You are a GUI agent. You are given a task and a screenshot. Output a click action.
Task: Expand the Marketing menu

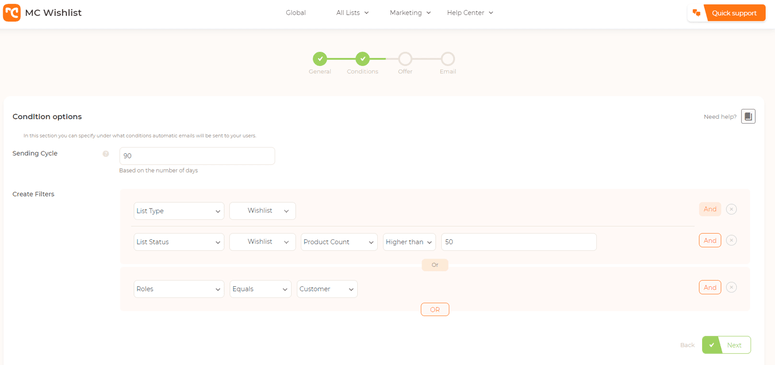pos(410,13)
